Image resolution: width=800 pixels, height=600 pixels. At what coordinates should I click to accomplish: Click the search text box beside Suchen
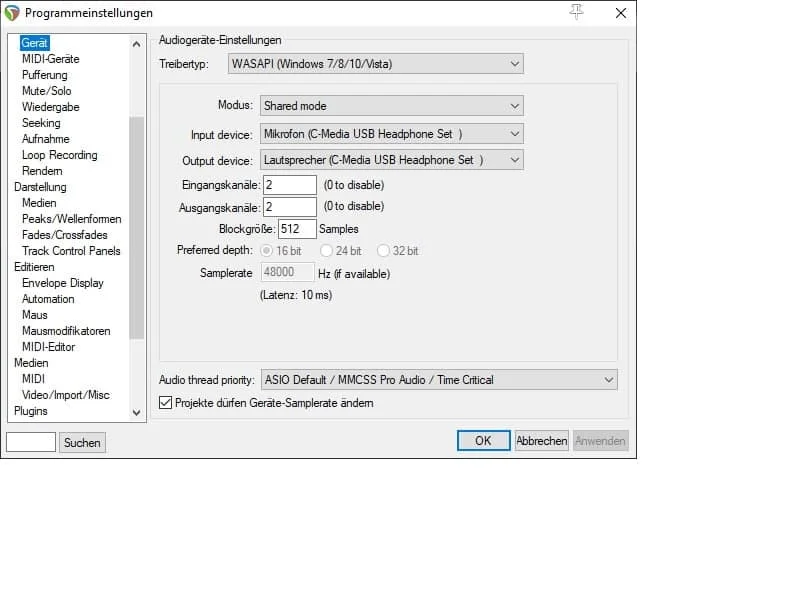31,442
